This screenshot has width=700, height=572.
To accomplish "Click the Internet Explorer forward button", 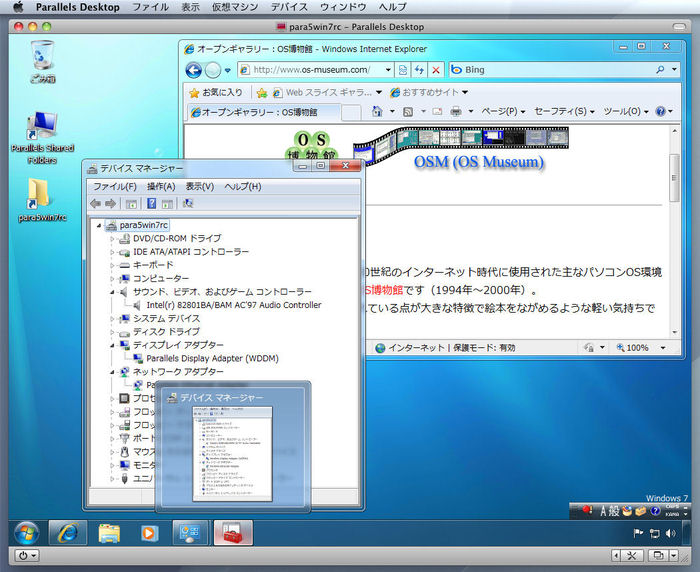I will click(x=213, y=70).
